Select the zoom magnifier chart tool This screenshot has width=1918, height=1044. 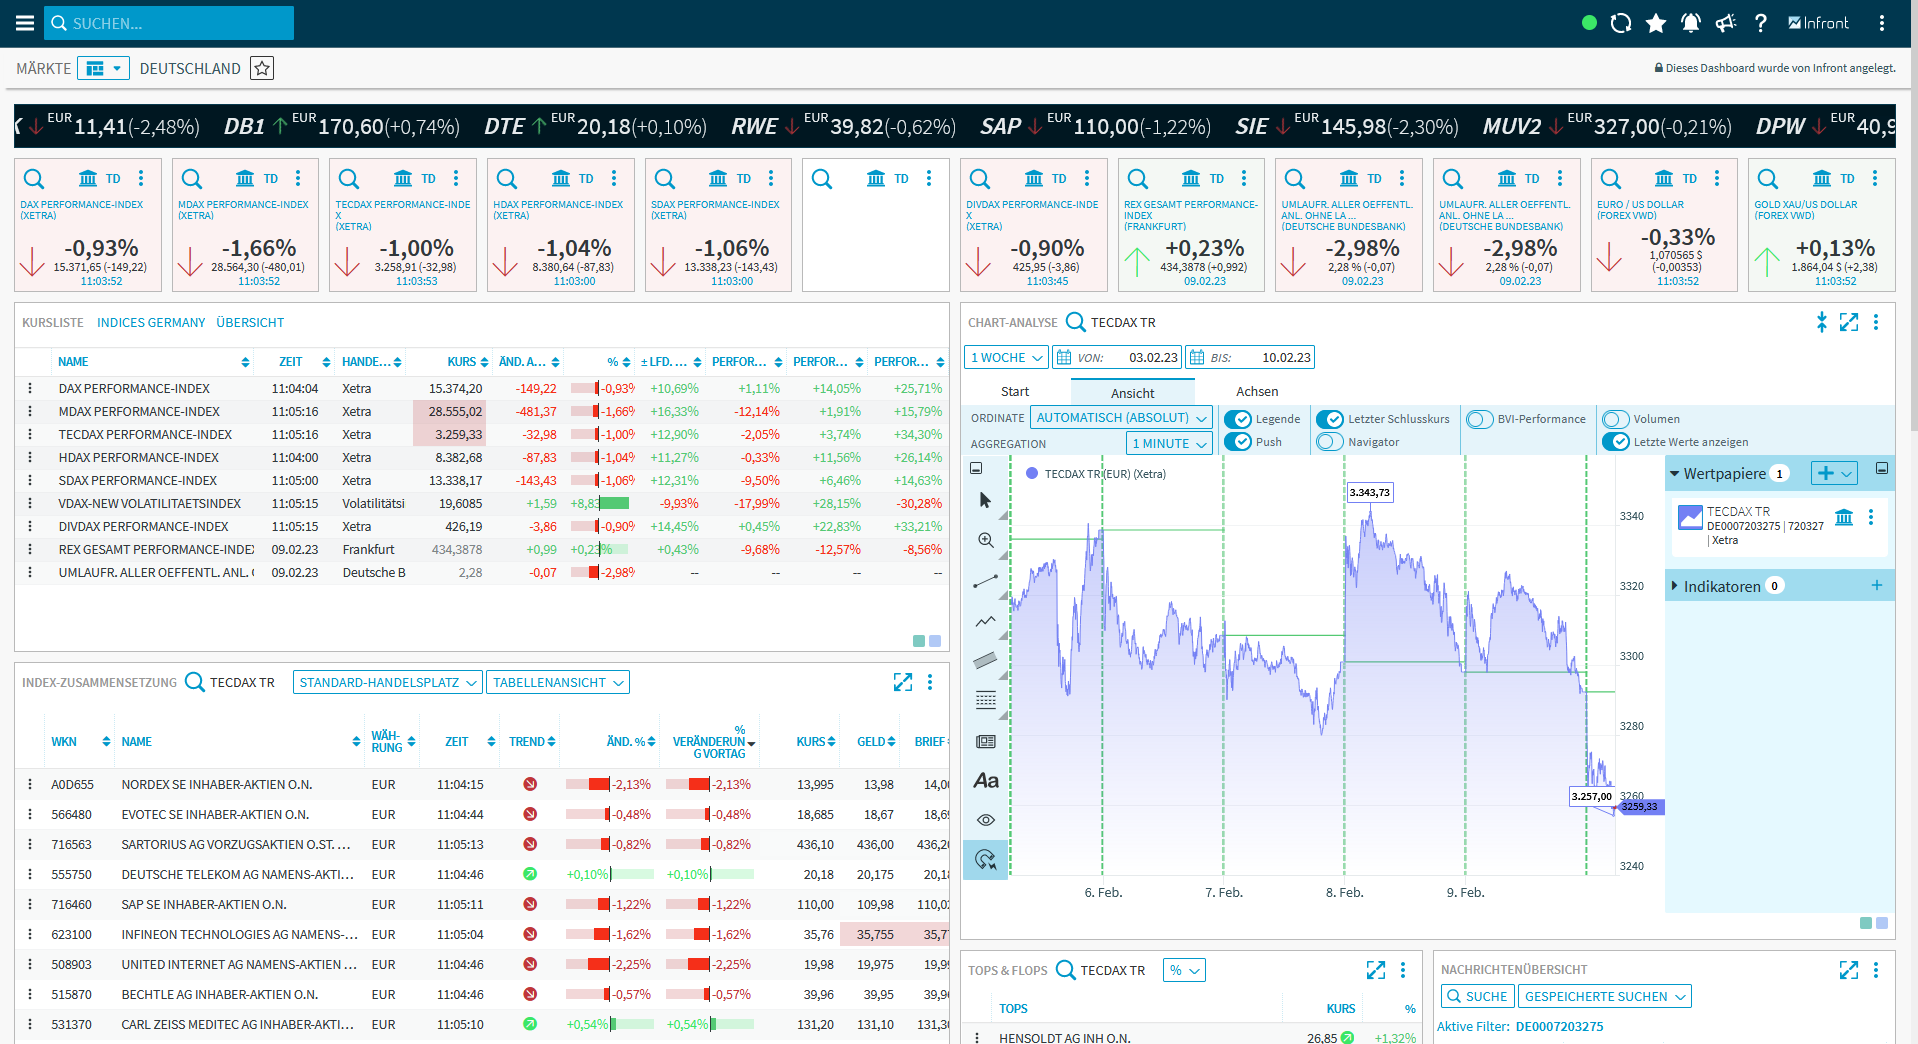click(985, 540)
